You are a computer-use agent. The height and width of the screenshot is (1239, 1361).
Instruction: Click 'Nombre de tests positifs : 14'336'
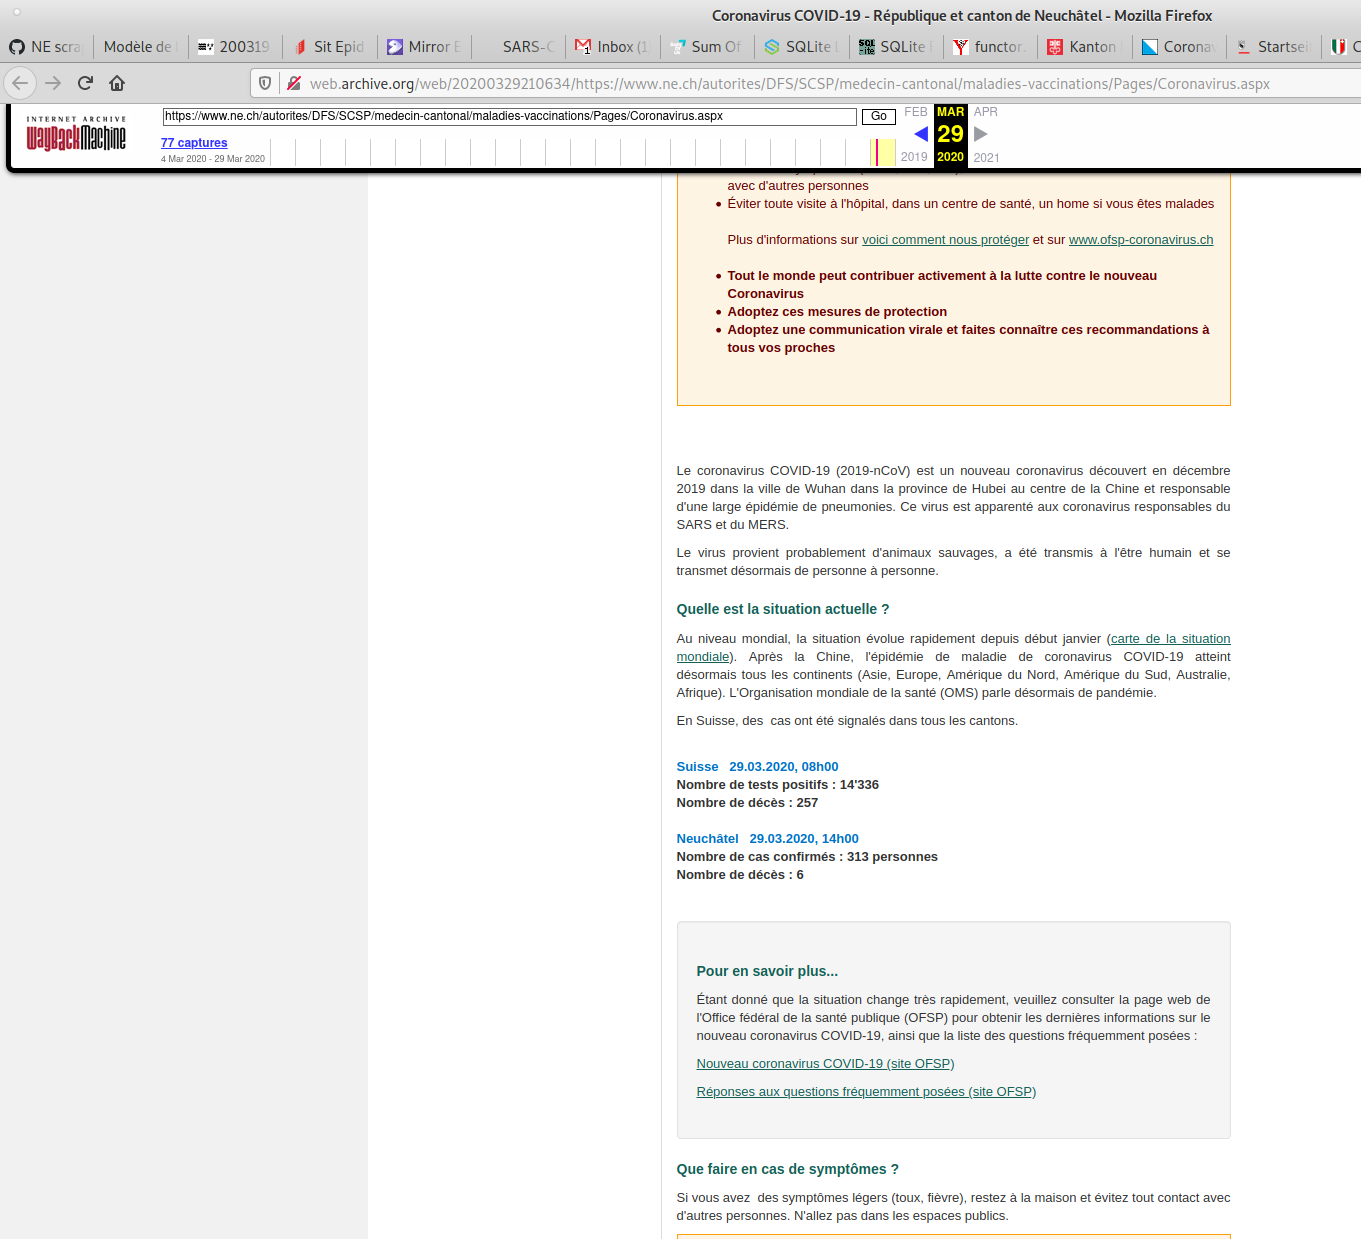coord(778,785)
